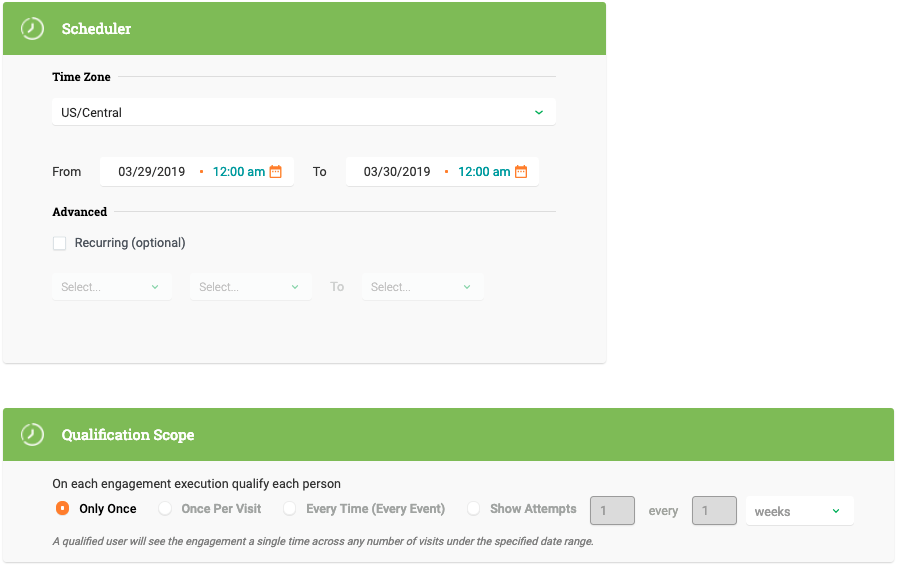Click the Scheduler section title
The height and width of the screenshot is (568, 901).
96,29
